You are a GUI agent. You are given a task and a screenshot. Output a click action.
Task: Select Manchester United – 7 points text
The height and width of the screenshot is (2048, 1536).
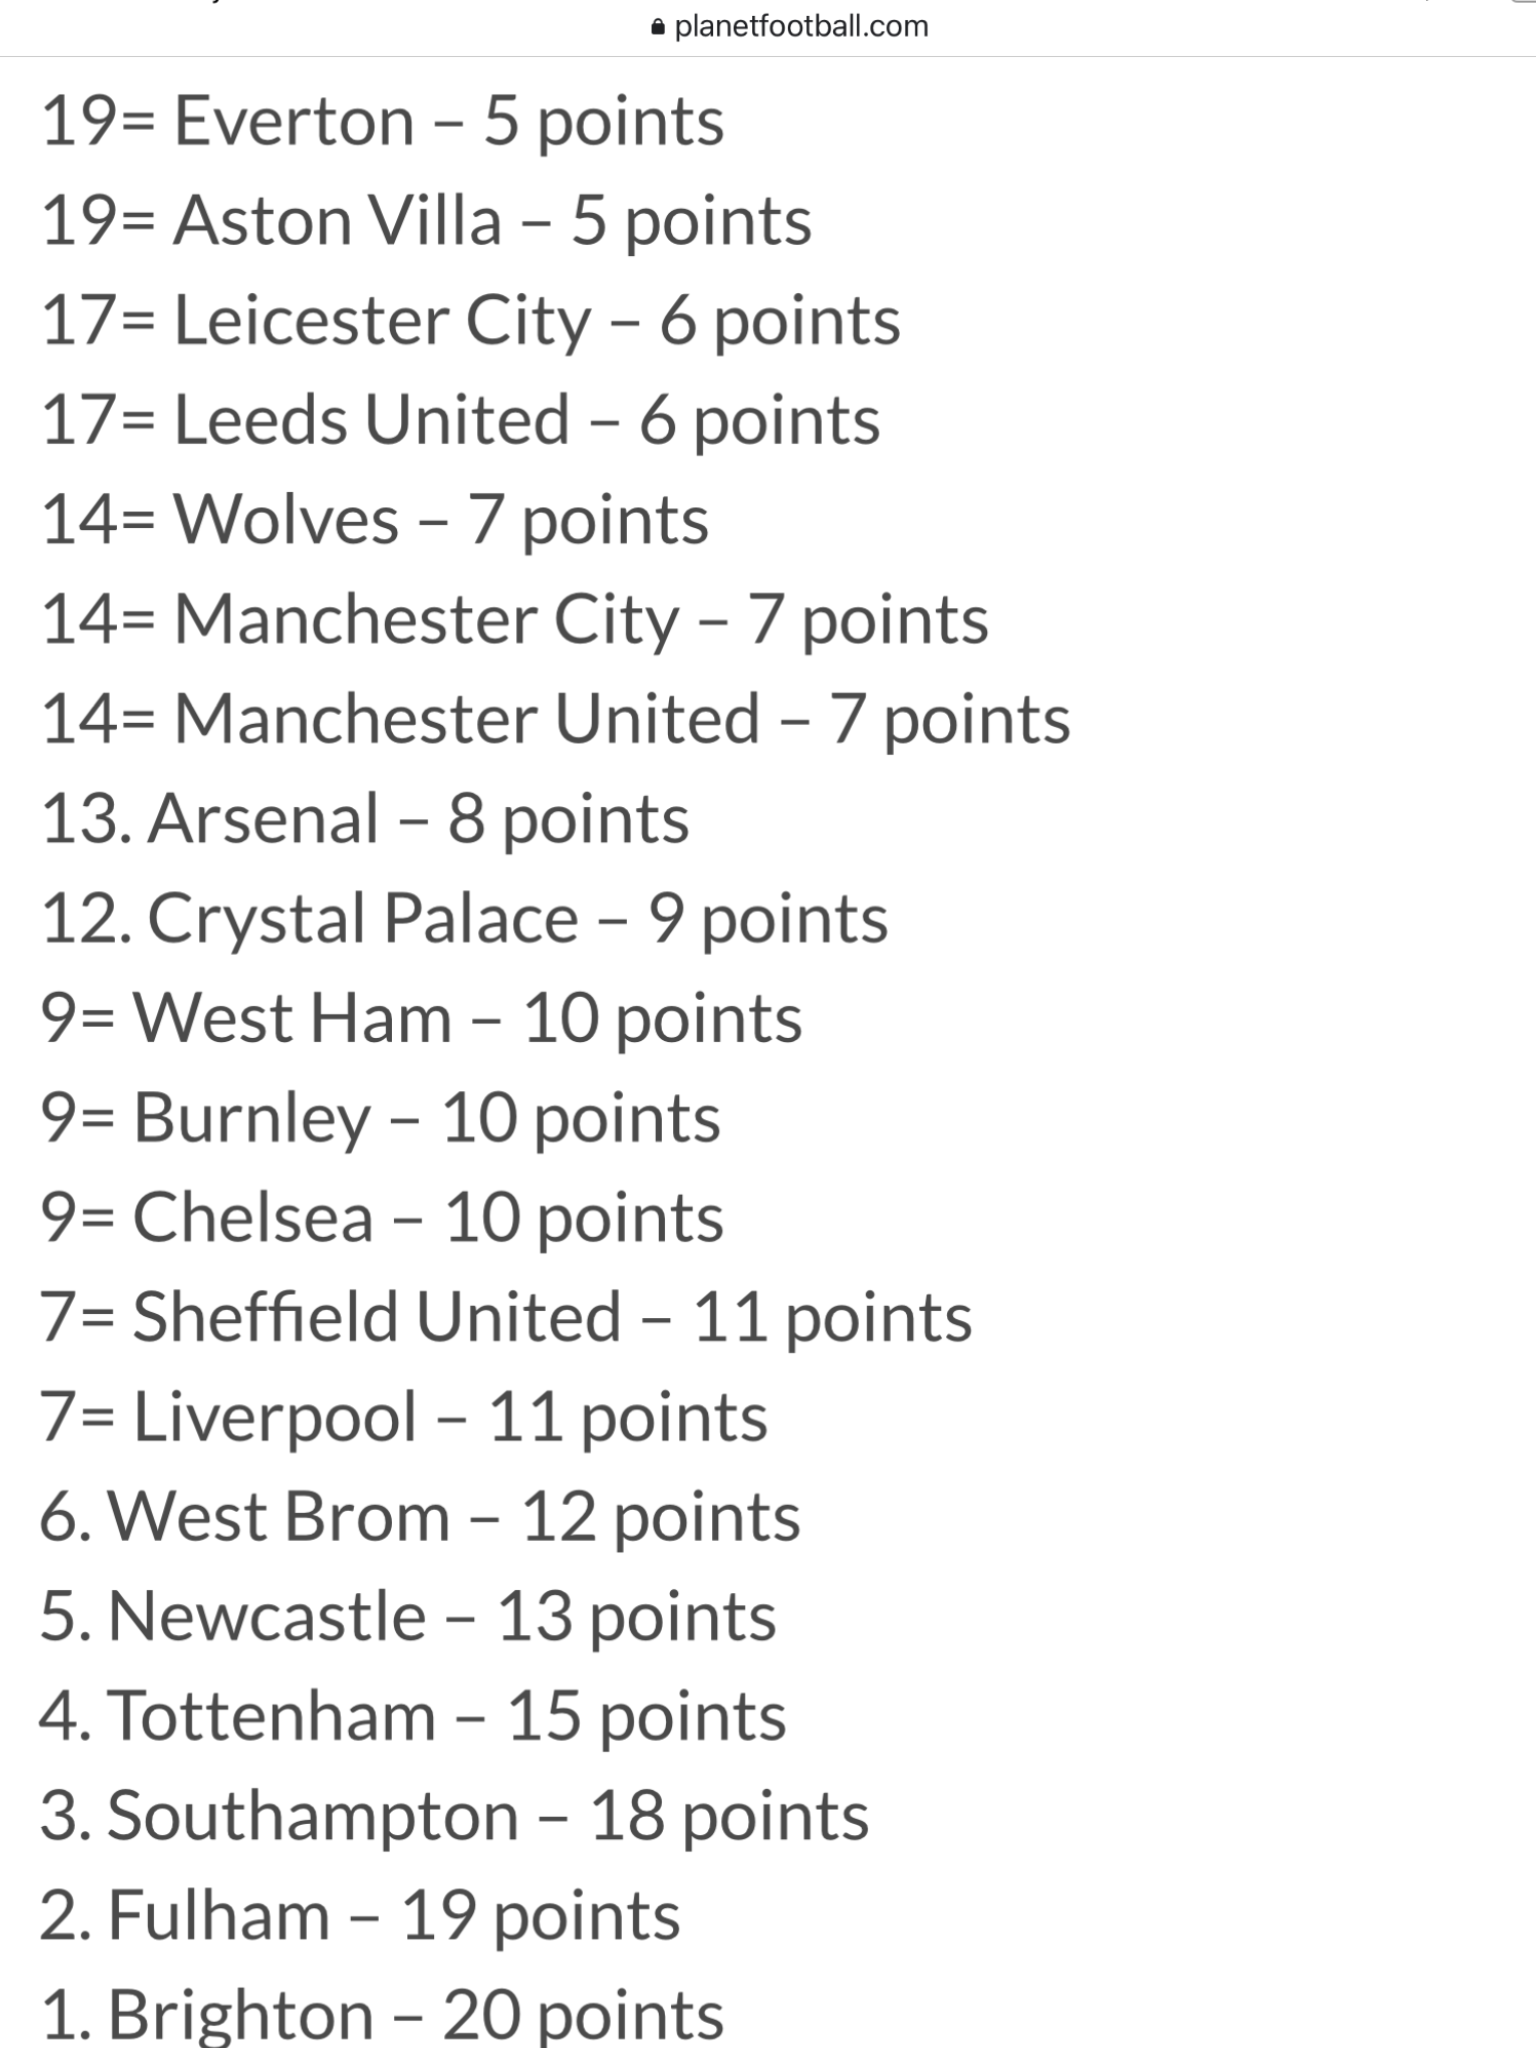click(556, 720)
